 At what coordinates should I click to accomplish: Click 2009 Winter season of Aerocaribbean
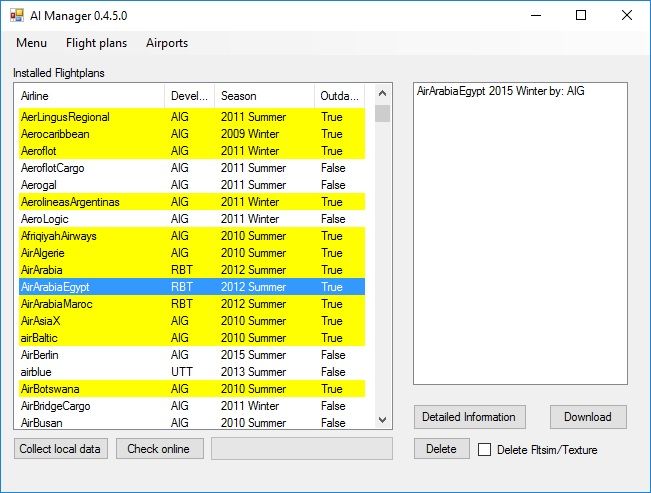tap(250, 134)
